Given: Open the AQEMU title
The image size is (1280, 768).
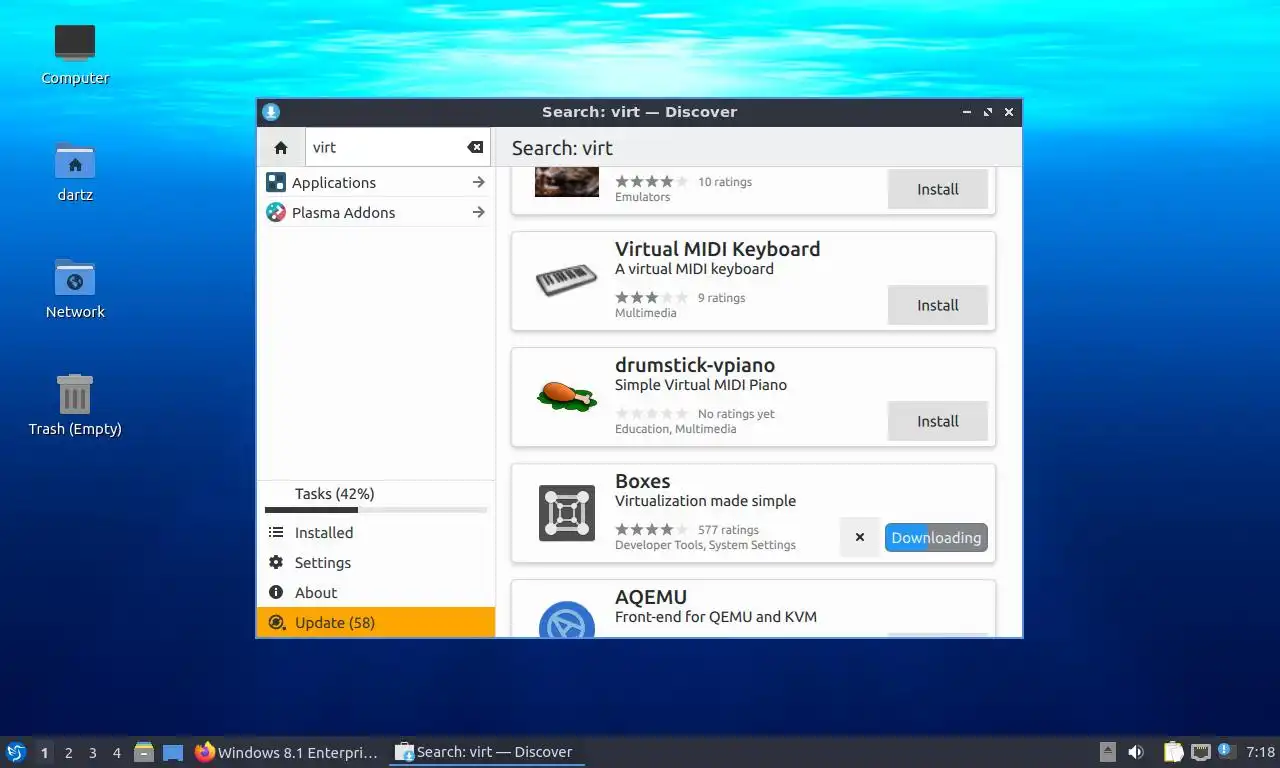Looking at the screenshot, I should [x=651, y=597].
